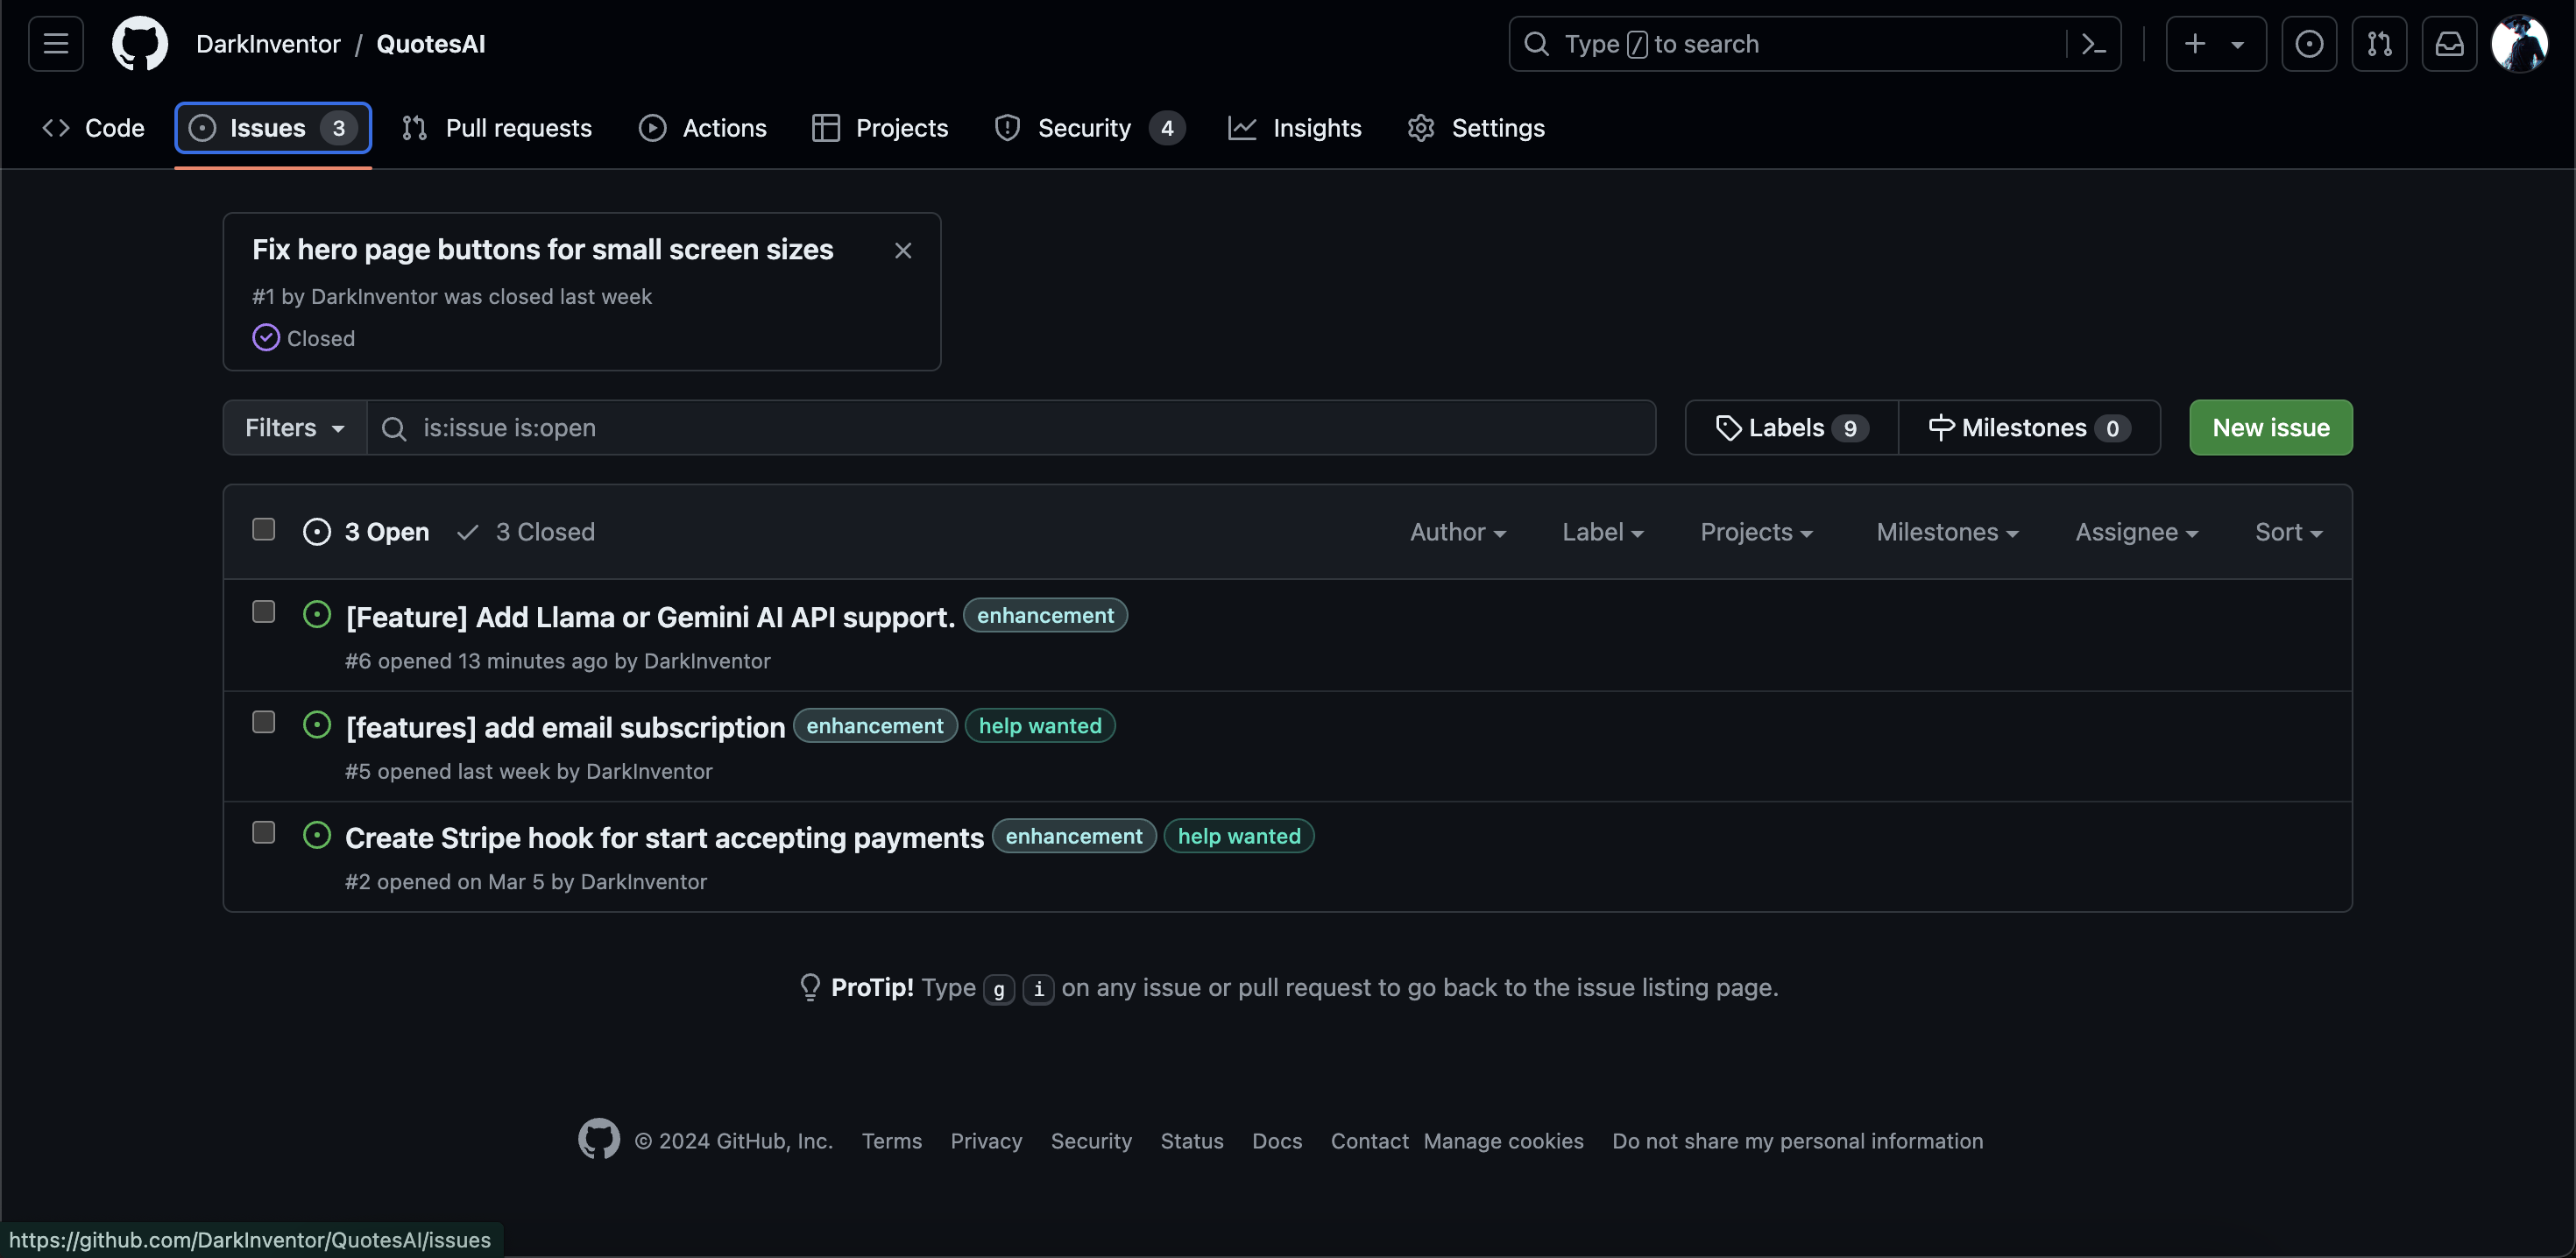Open the Author filter dropdown
2576x1258 pixels.
click(1457, 531)
